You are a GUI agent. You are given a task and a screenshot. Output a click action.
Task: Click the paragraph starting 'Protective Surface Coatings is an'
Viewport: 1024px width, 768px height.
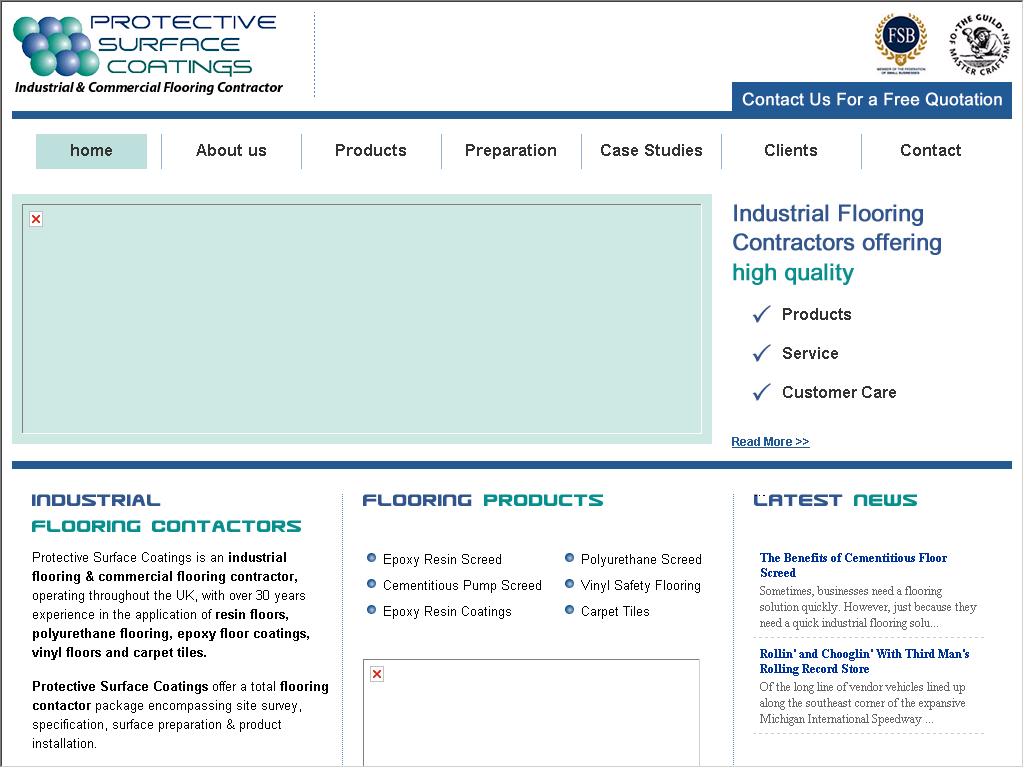pyautogui.click(x=171, y=605)
